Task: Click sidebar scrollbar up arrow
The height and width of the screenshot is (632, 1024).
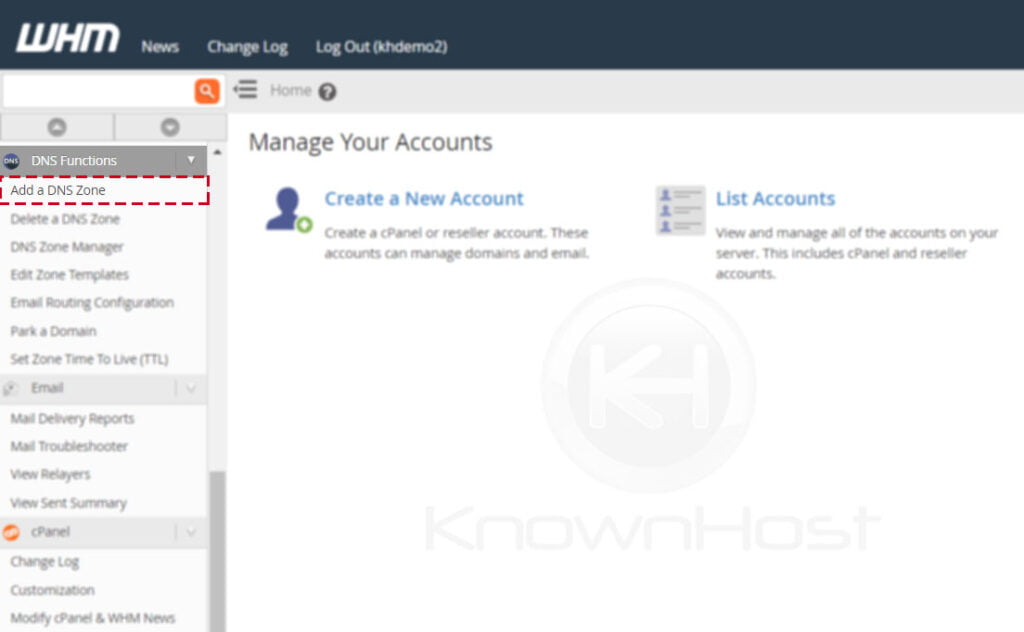Action: coord(217,152)
